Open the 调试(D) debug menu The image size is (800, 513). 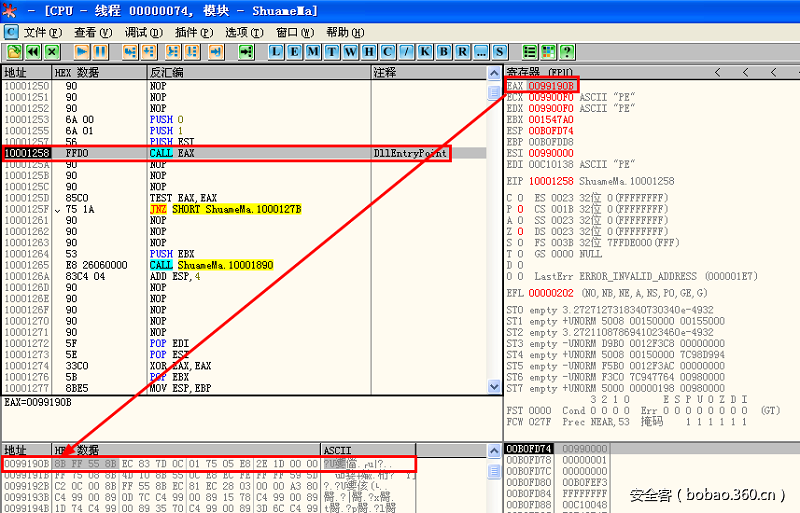click(143, 32)
